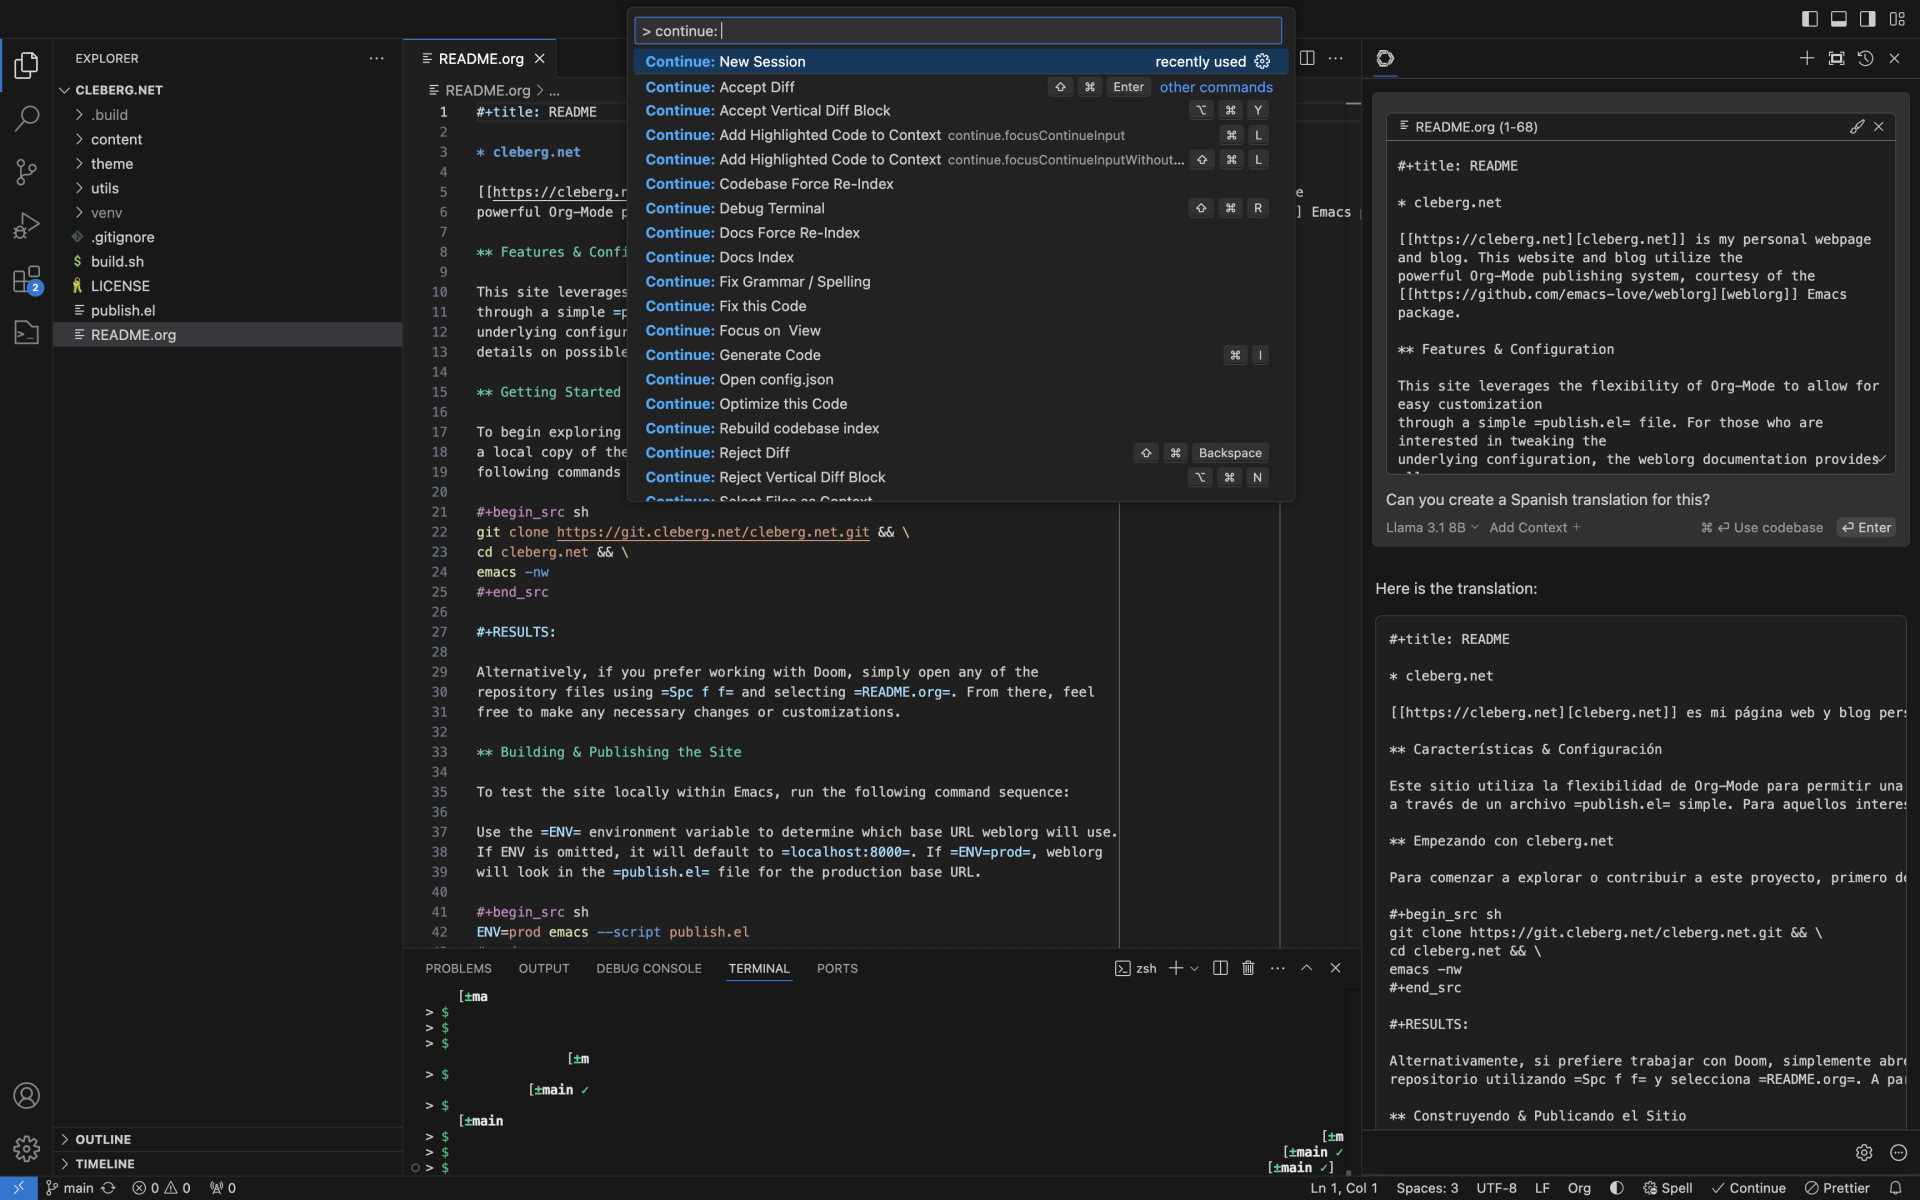
Task: Toggle the bottom panel visibility
Action: tap(1838, 18)
